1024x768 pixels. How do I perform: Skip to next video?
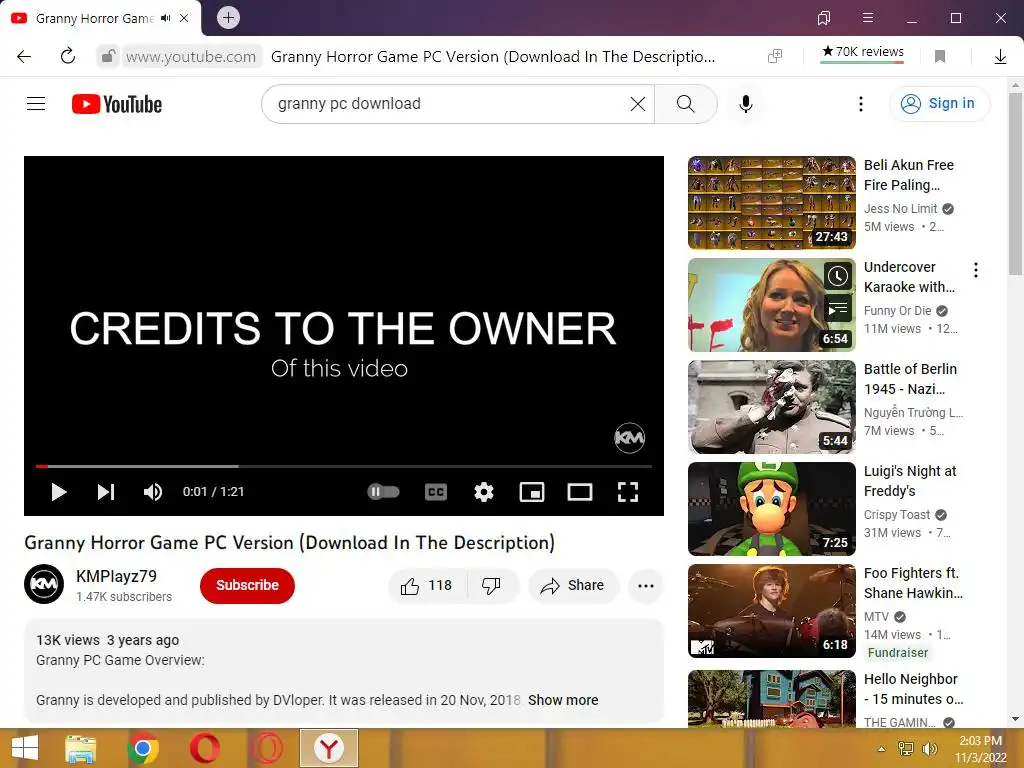coord(106,492)
